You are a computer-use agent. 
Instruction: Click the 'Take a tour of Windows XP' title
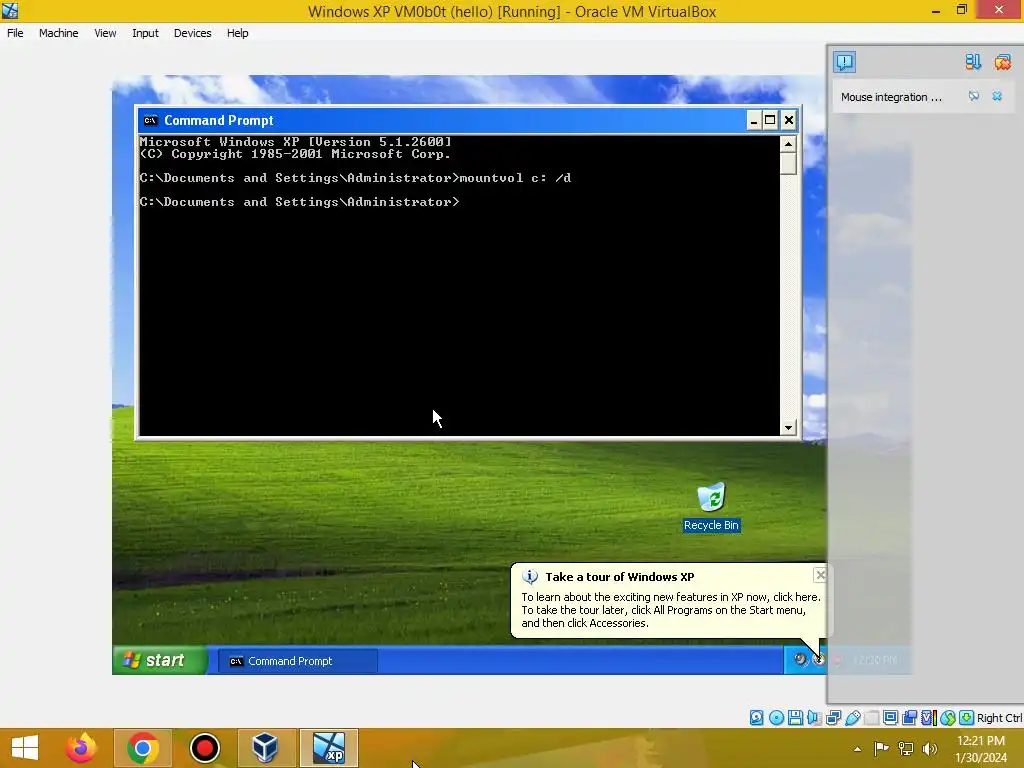tap(620, 577)
